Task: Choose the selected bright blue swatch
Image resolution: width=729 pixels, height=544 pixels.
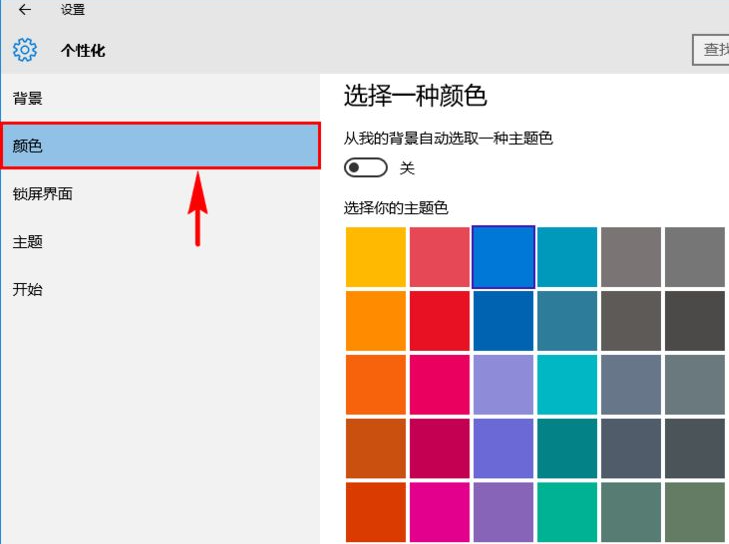Action: click(x=503, y=257)
